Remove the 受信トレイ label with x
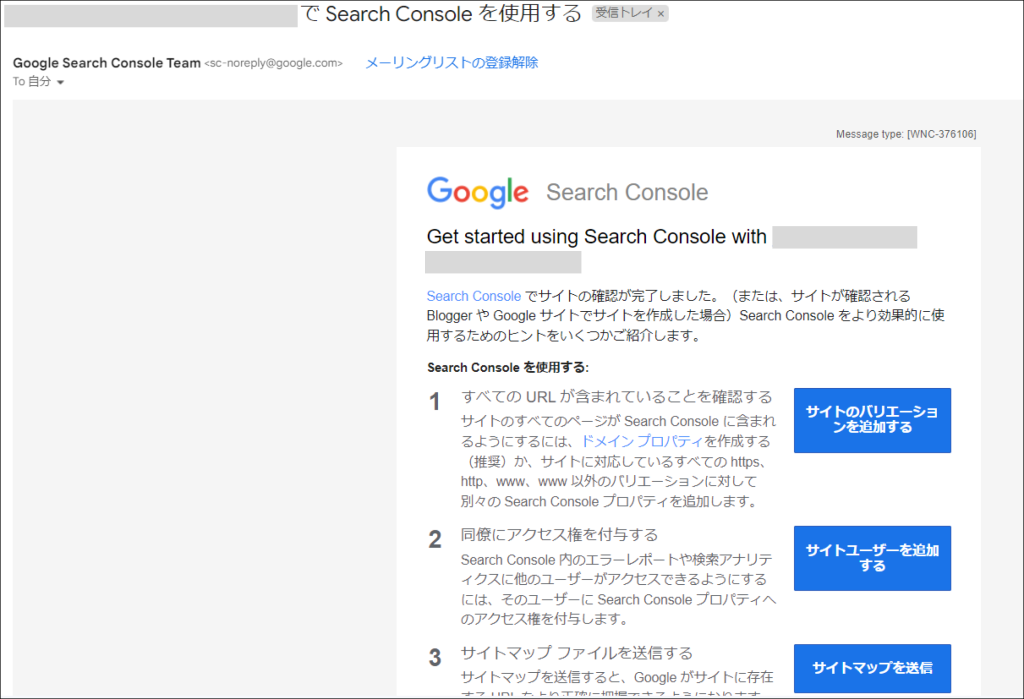 point(660,14)
